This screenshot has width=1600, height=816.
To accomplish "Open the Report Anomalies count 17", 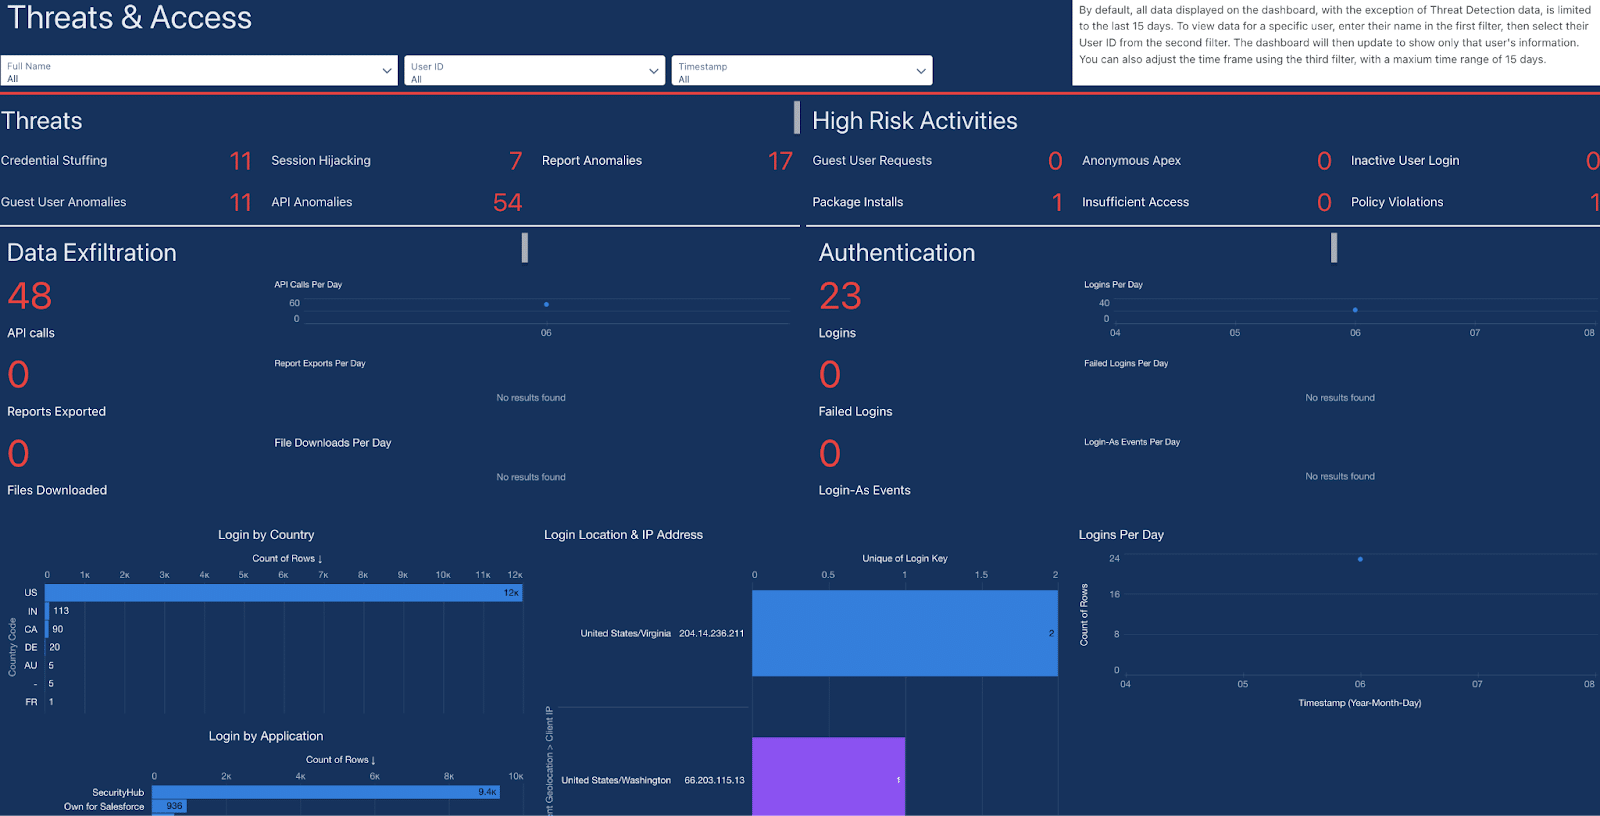I will [x=780, y=161].
